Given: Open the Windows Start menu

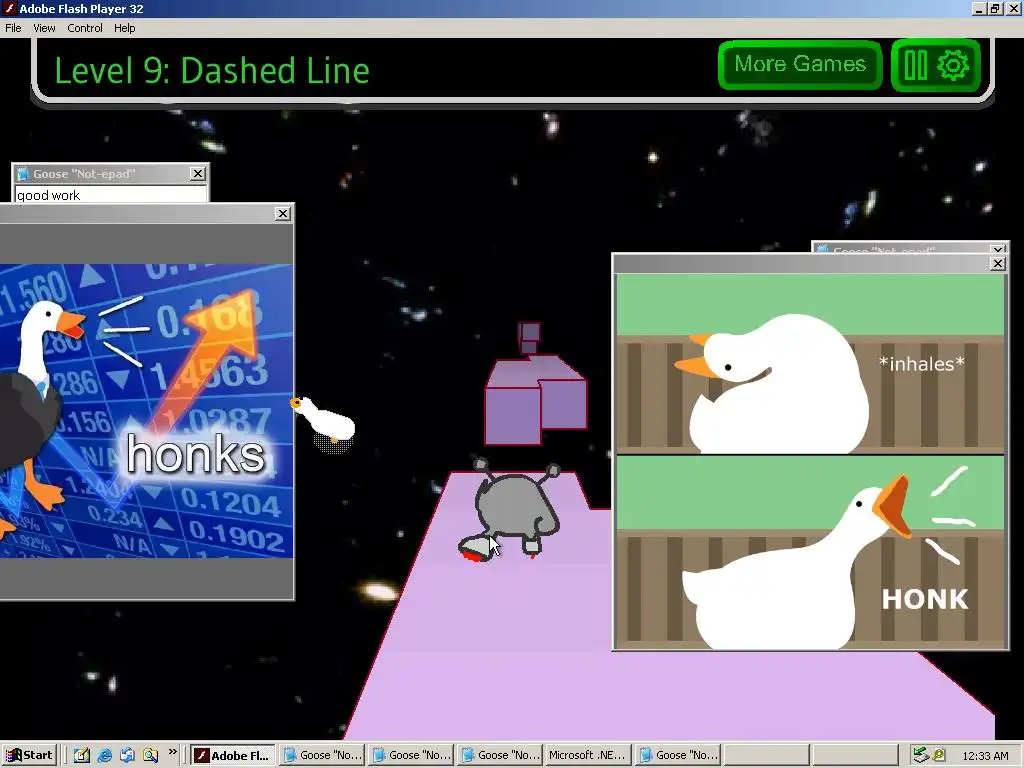Looking at the screenshot, I should (29, 755).
